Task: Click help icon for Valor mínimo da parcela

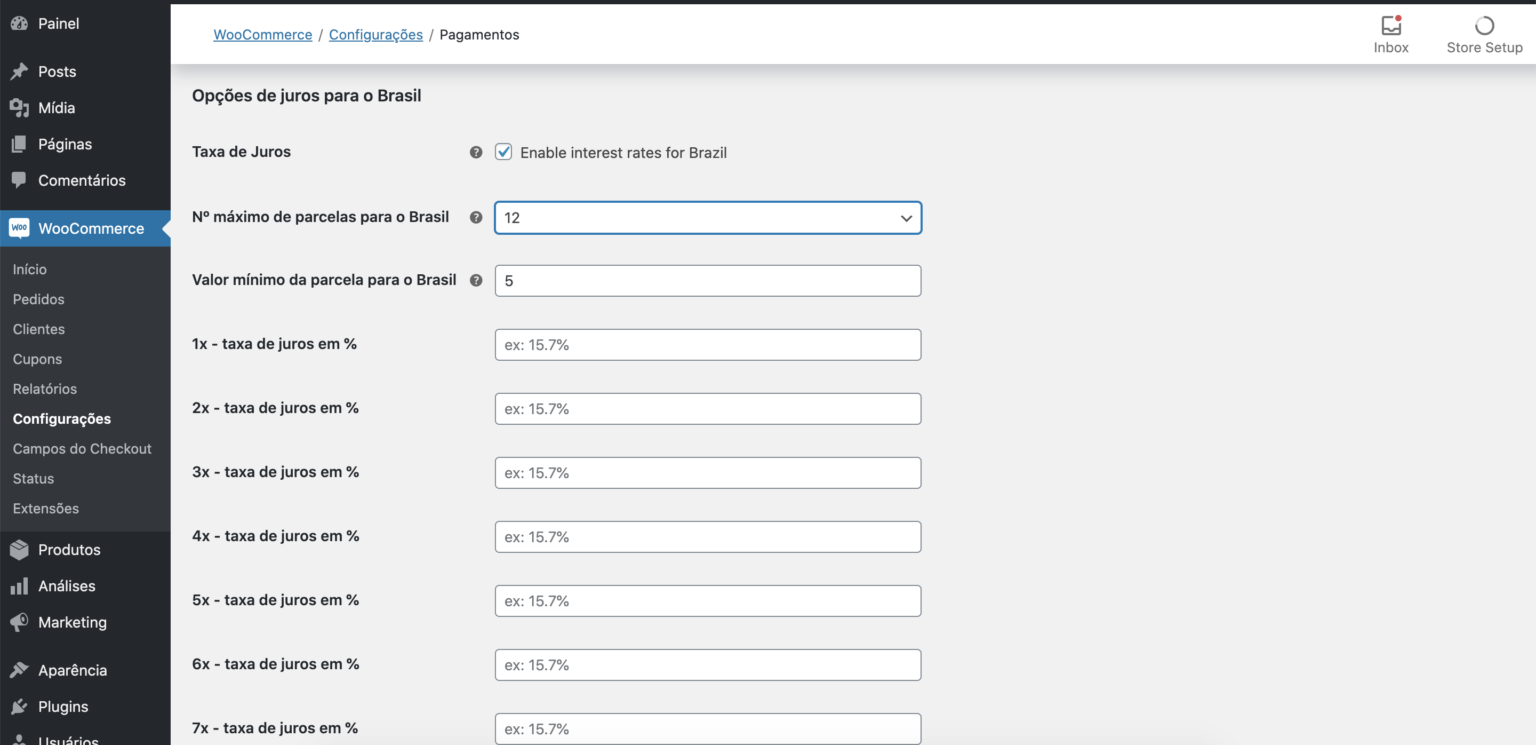Action: coord(476,281)
